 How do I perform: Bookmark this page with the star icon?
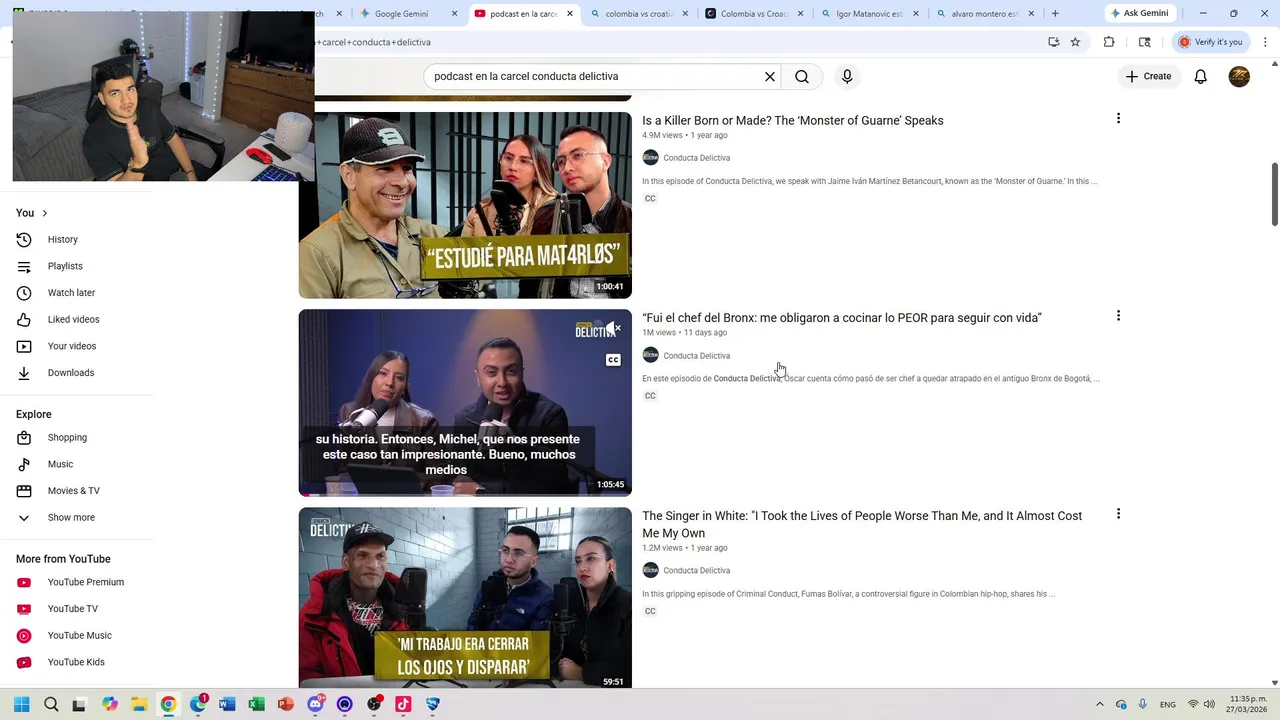pos(1075,42)
